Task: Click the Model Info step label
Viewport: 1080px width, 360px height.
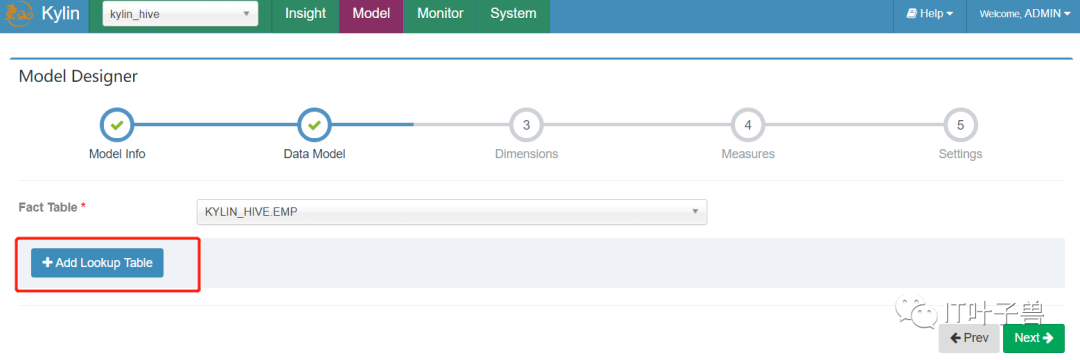Action: click(117, 154)
